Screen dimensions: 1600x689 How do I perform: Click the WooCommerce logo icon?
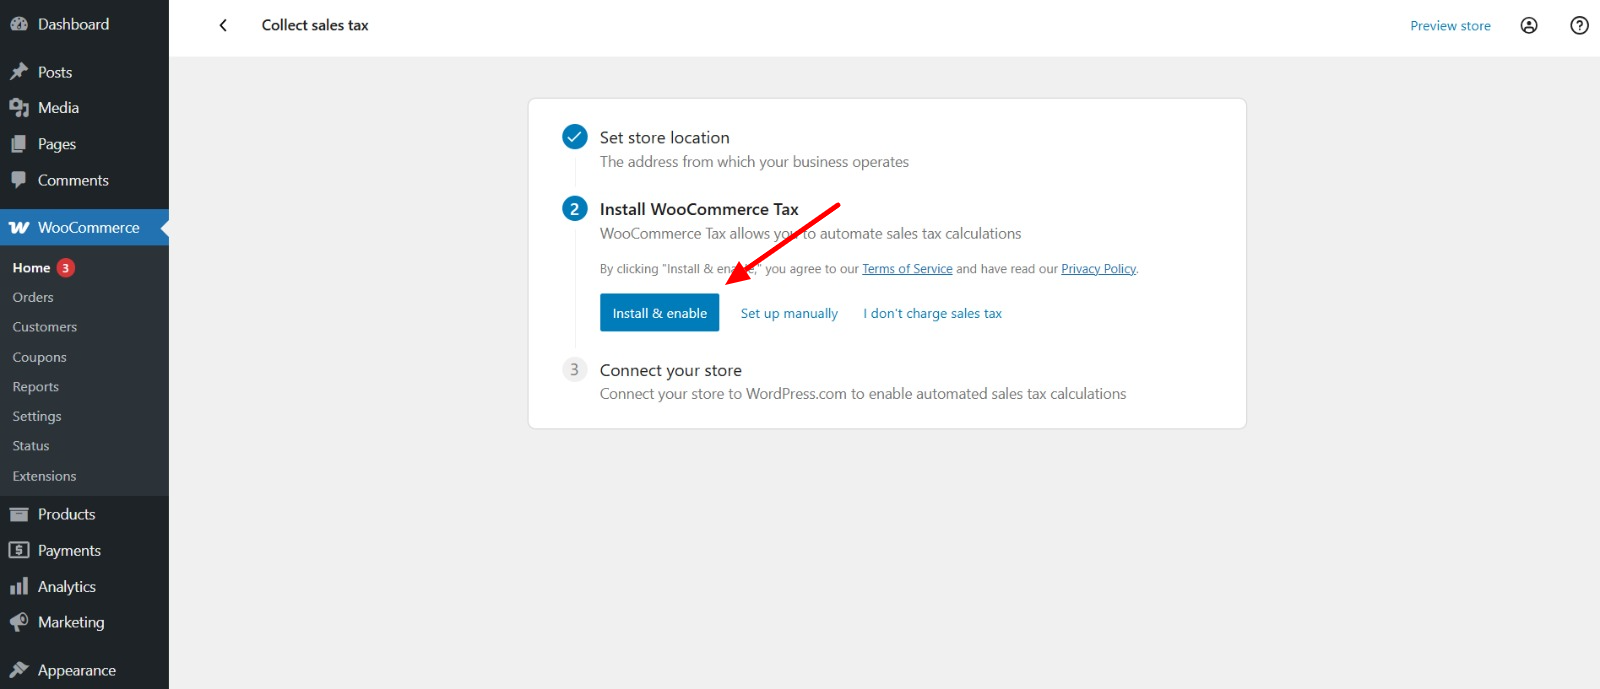19,228
